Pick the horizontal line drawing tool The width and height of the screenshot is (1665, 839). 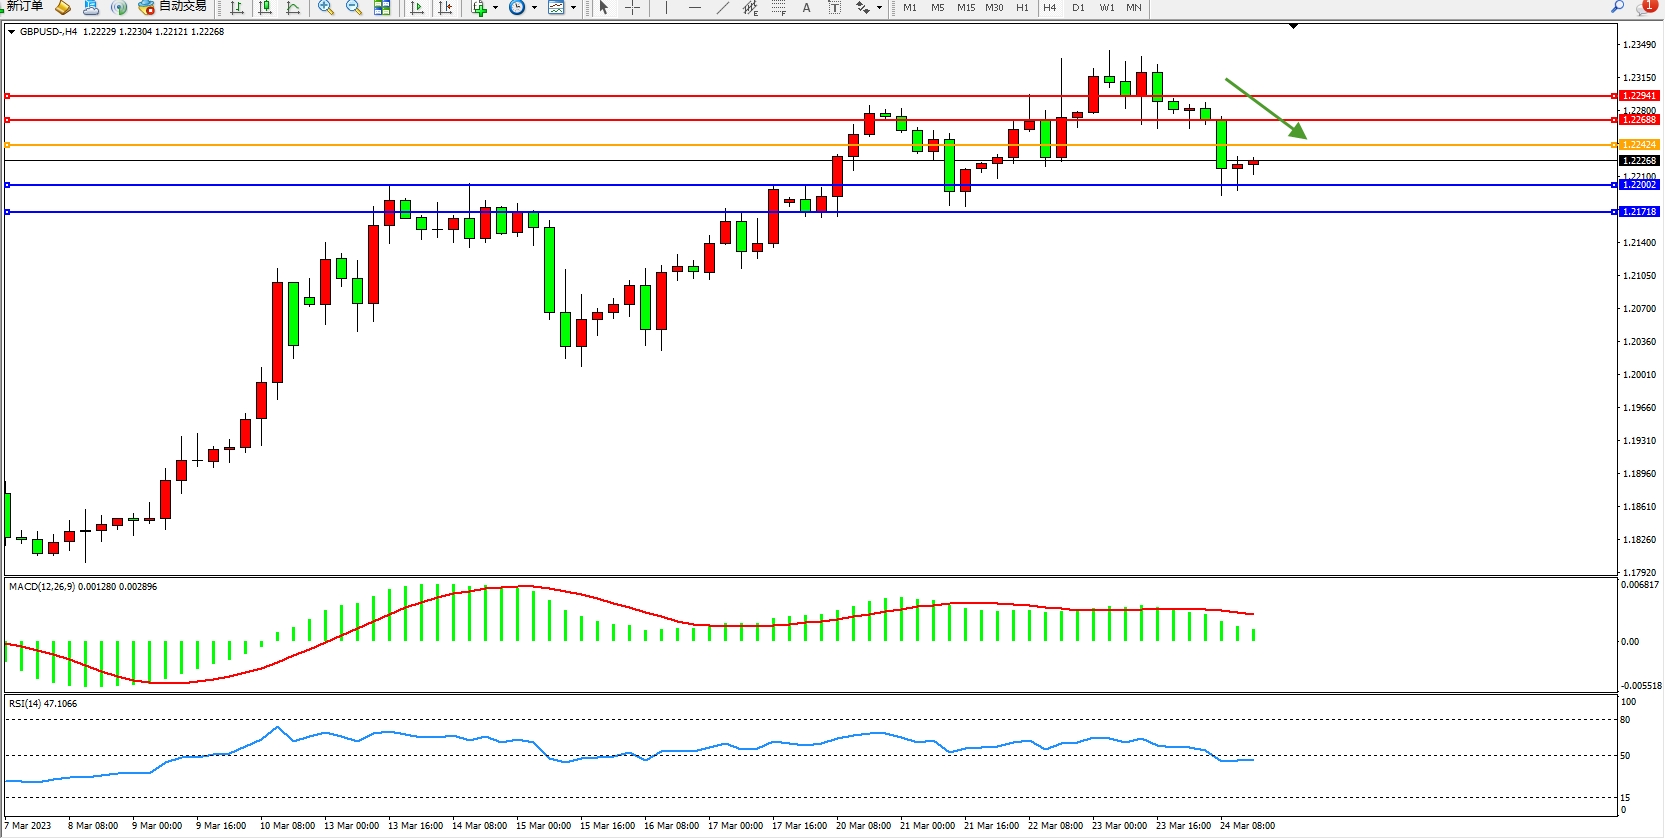coord(695,8)
